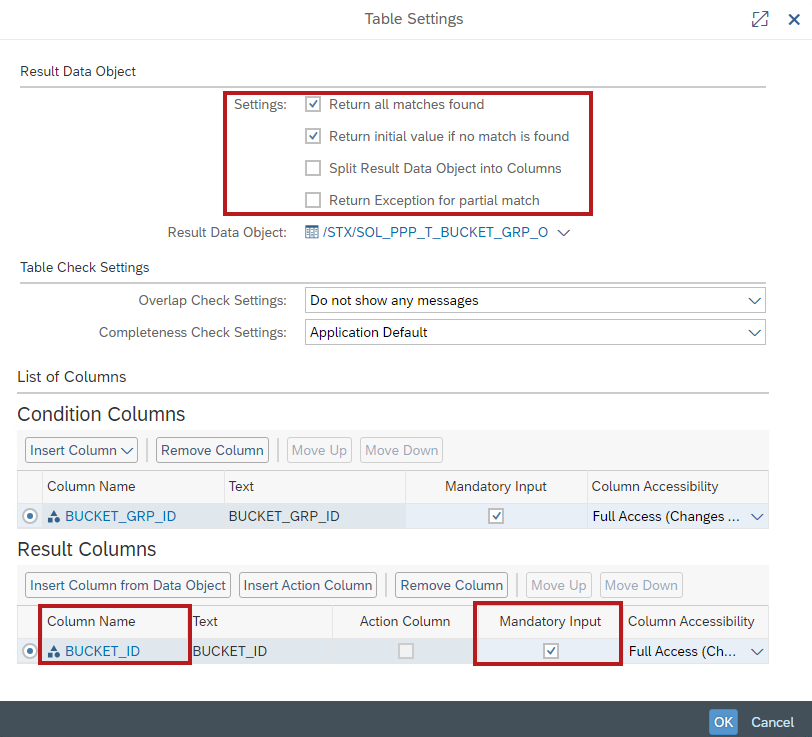Select the BUCKET_GRP_ID row radio button
Screen dimensions: 812x737
click(30, 517)
